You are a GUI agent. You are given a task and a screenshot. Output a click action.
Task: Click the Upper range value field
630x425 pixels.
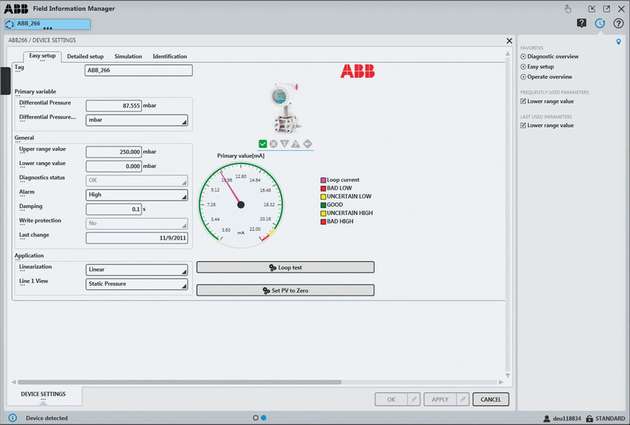click(114, 152)
